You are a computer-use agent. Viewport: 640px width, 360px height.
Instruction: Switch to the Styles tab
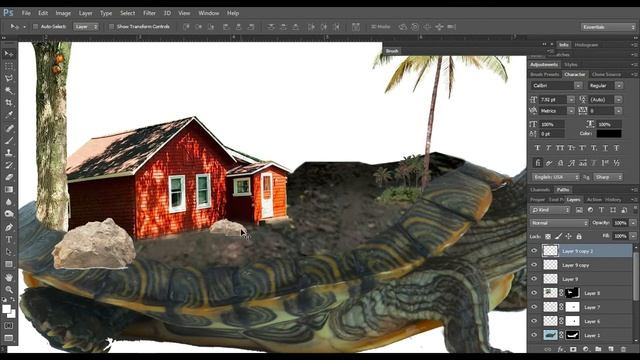571,64
